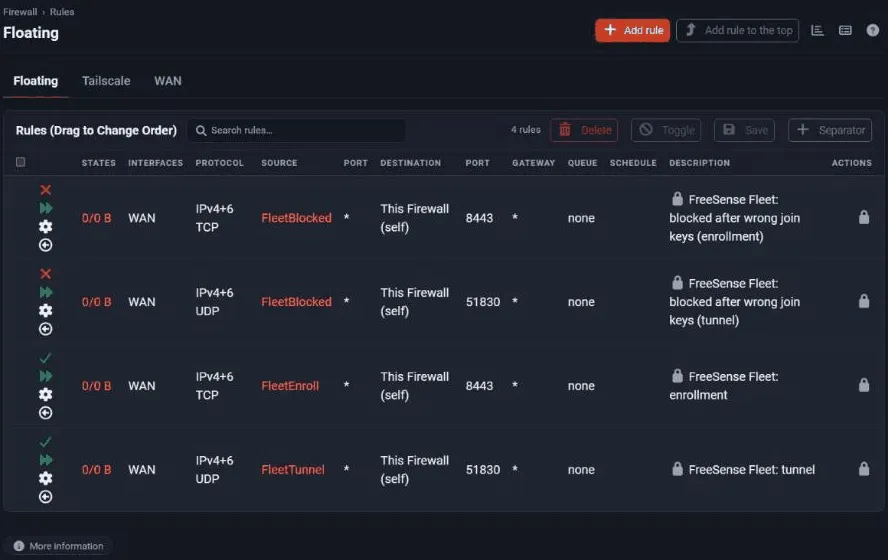Click the actions lock icon for tunnel blocked rule

coord(864,301)
